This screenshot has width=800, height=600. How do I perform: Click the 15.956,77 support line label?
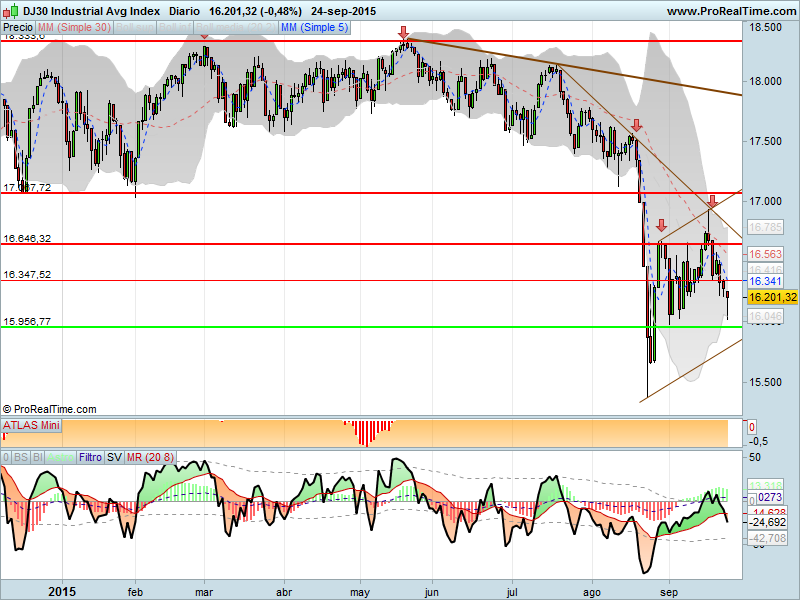(x=27, y=321)
